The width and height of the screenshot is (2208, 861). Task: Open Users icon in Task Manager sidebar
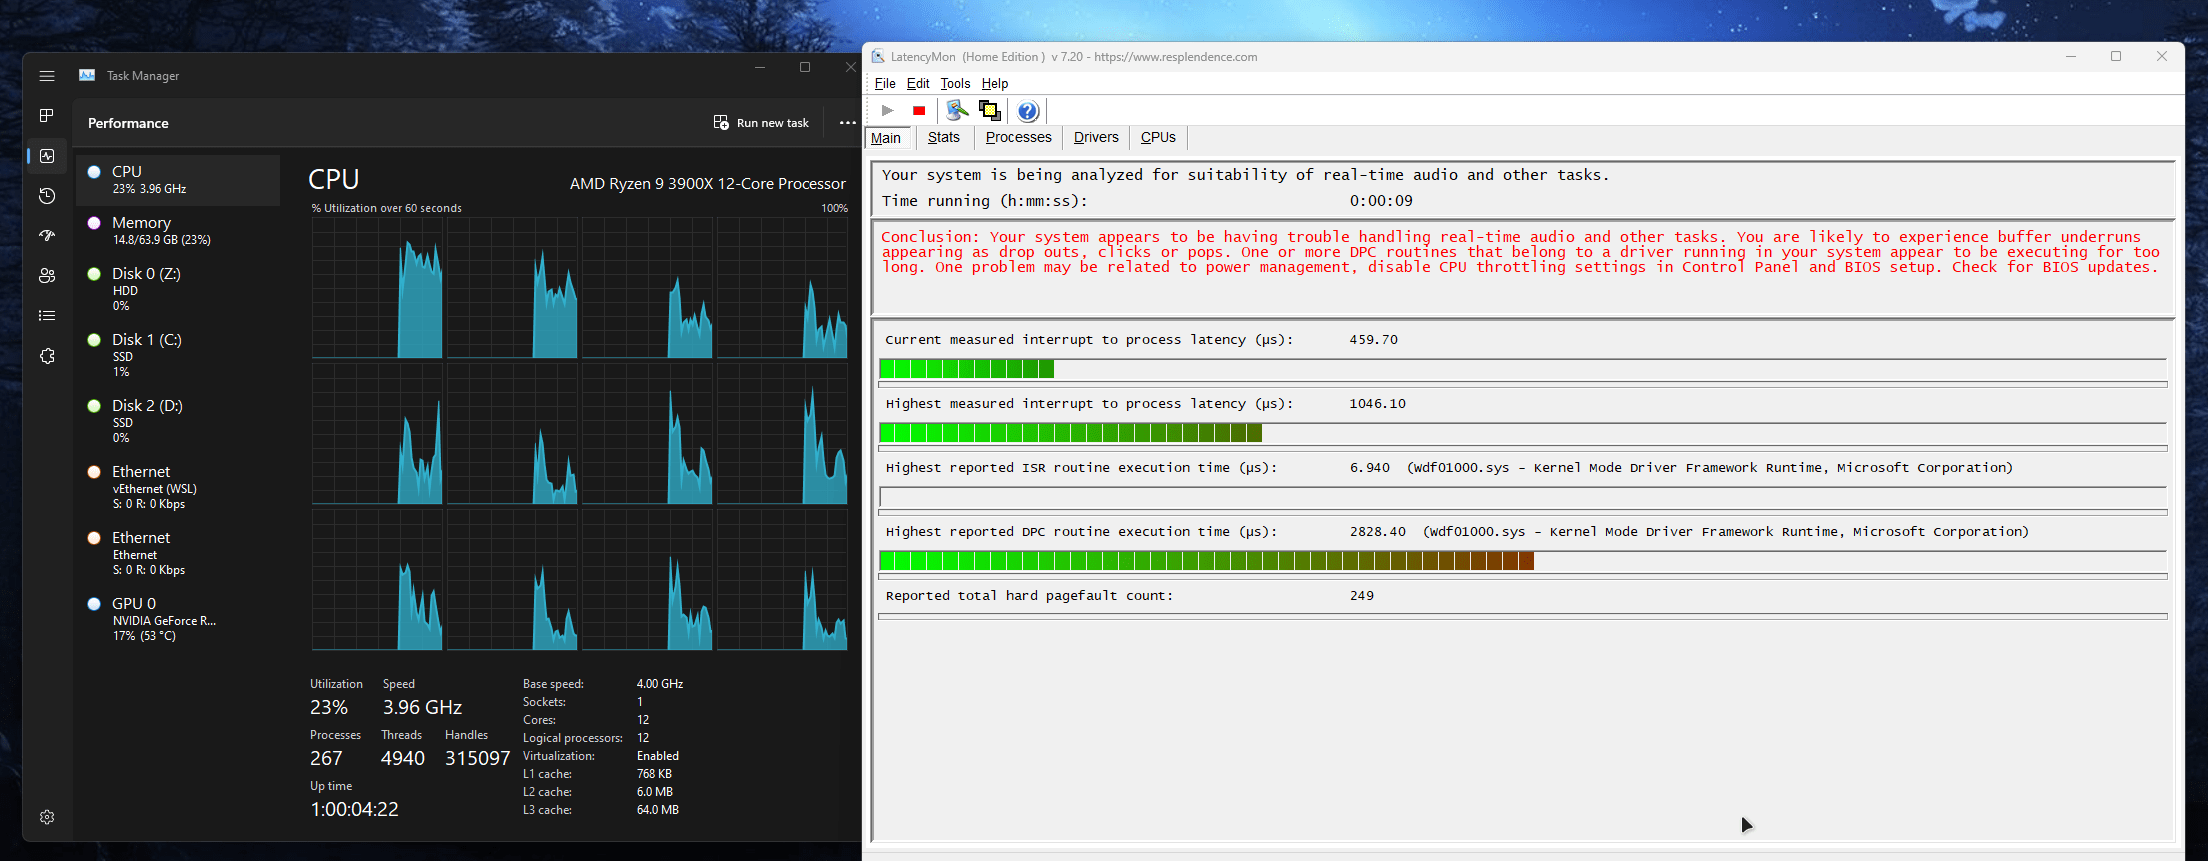pos(47,276)
